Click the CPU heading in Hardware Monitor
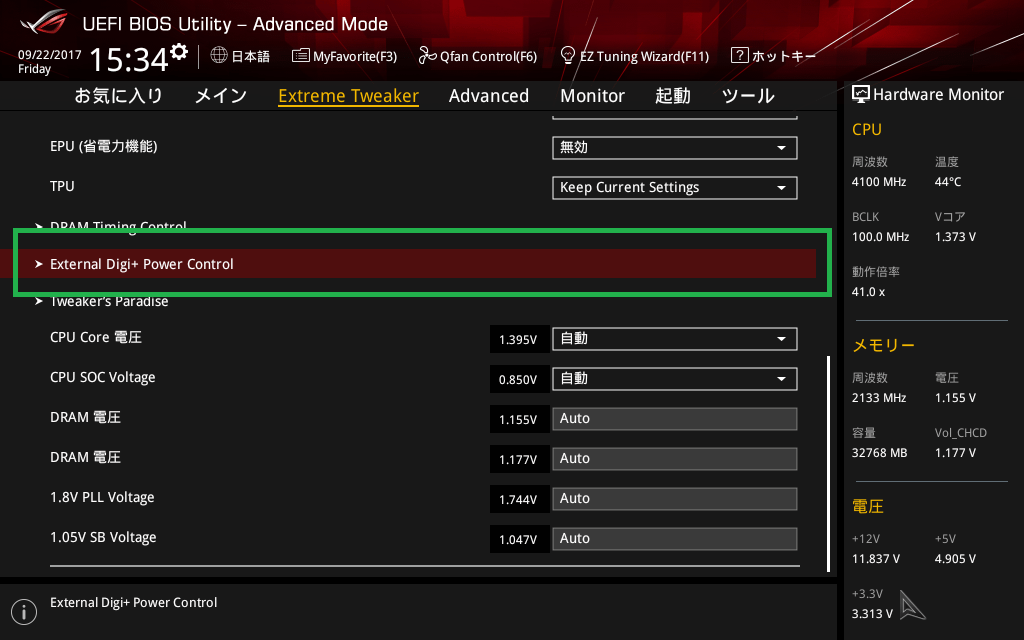1024x640 pixels. coord(867,129)
